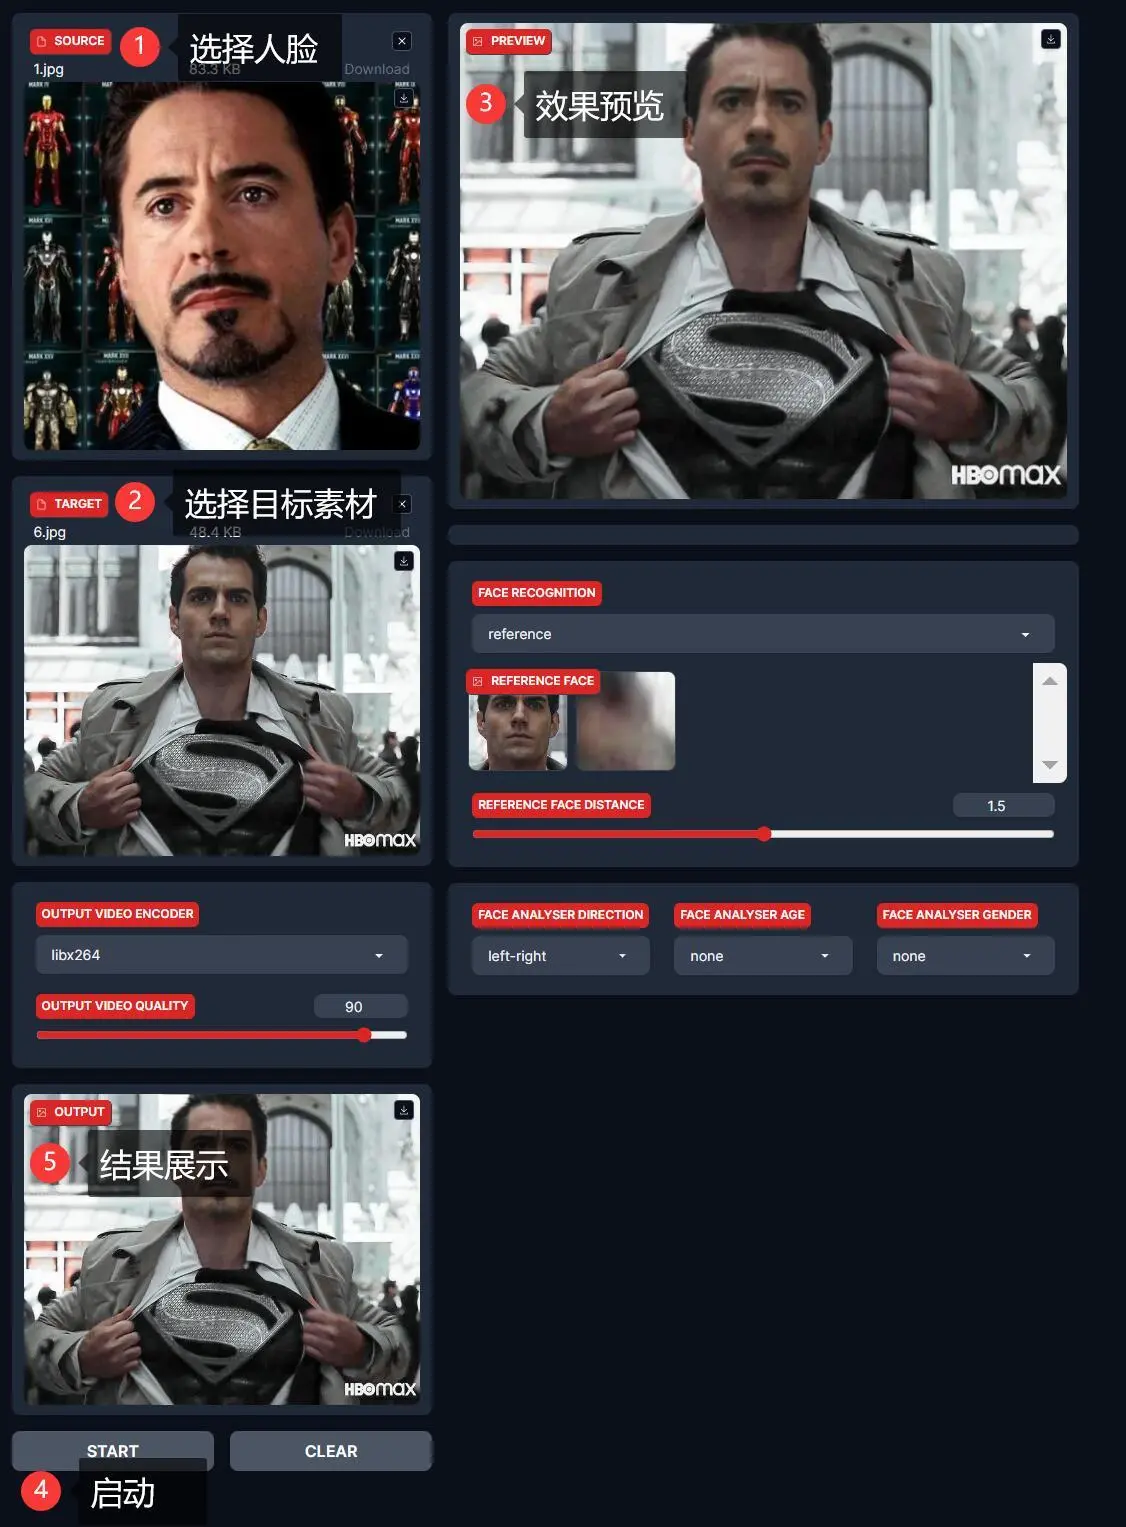This screenshot has width=1126, height=1527.
Task: Click download icon on target image
Action: pyautogui.click(x=403, y=561)
